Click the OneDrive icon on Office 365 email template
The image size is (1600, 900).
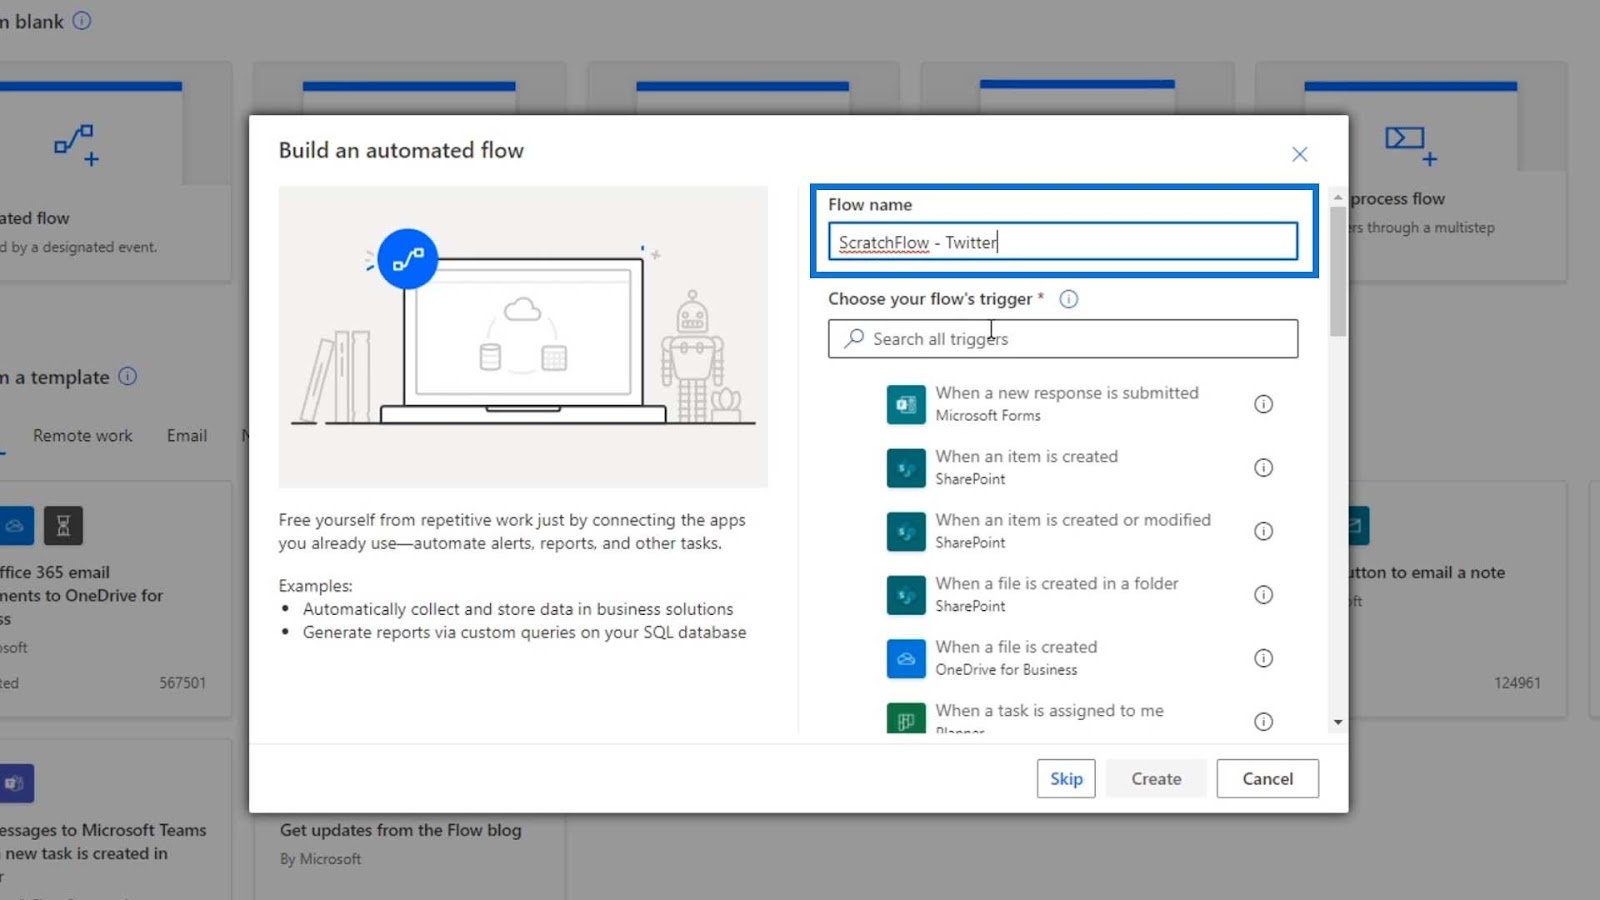[15, 526]
